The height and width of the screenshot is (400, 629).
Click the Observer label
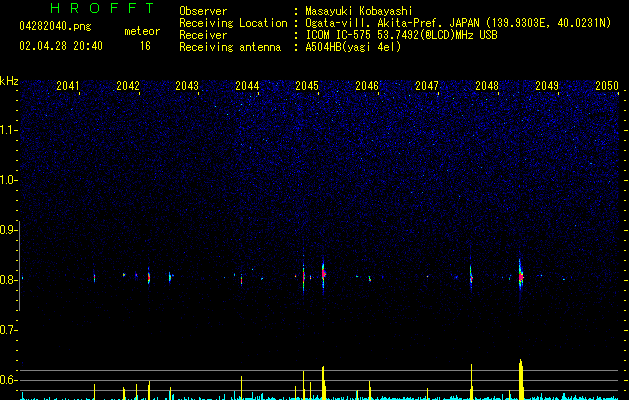point(203,11)
